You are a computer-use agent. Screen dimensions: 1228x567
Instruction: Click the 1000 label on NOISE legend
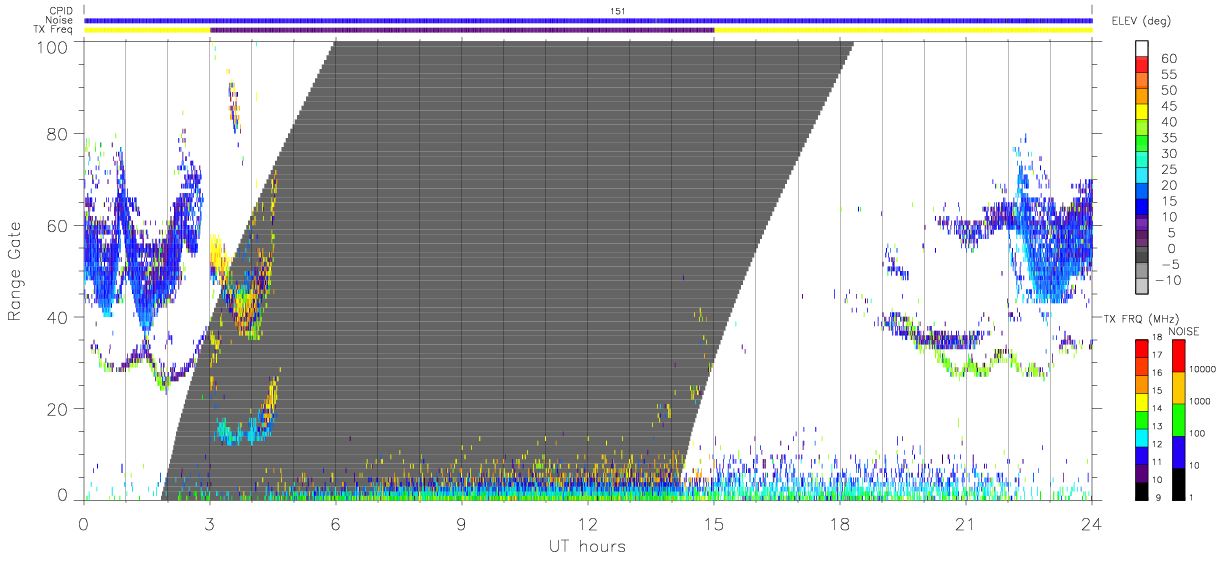pos(1200,400)
